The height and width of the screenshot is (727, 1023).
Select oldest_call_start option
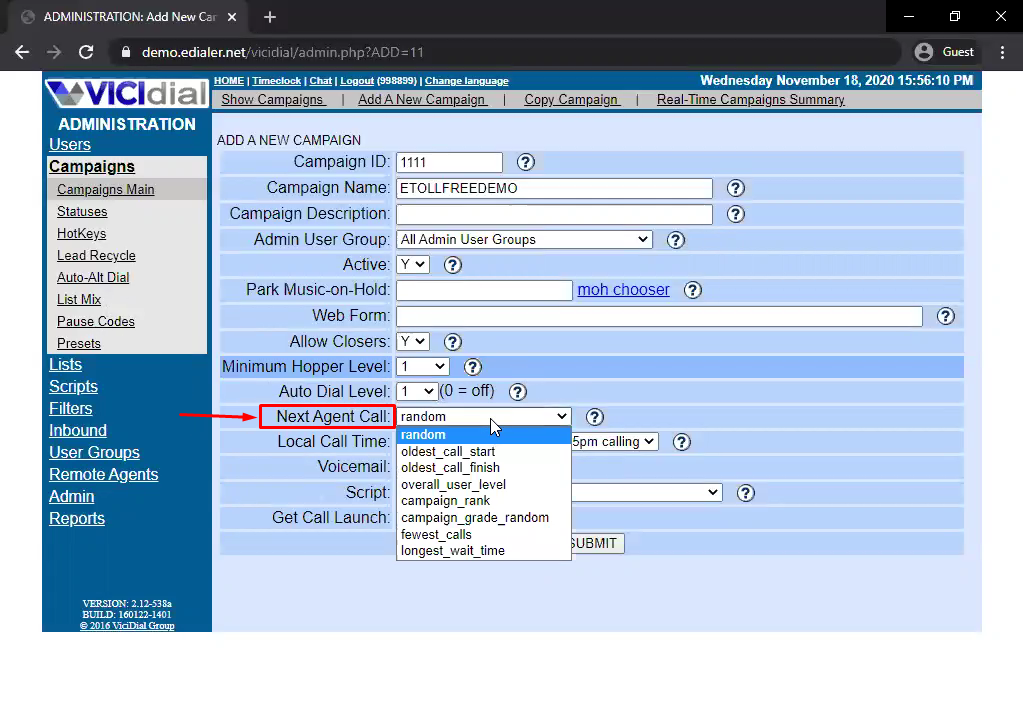[483, 452]
